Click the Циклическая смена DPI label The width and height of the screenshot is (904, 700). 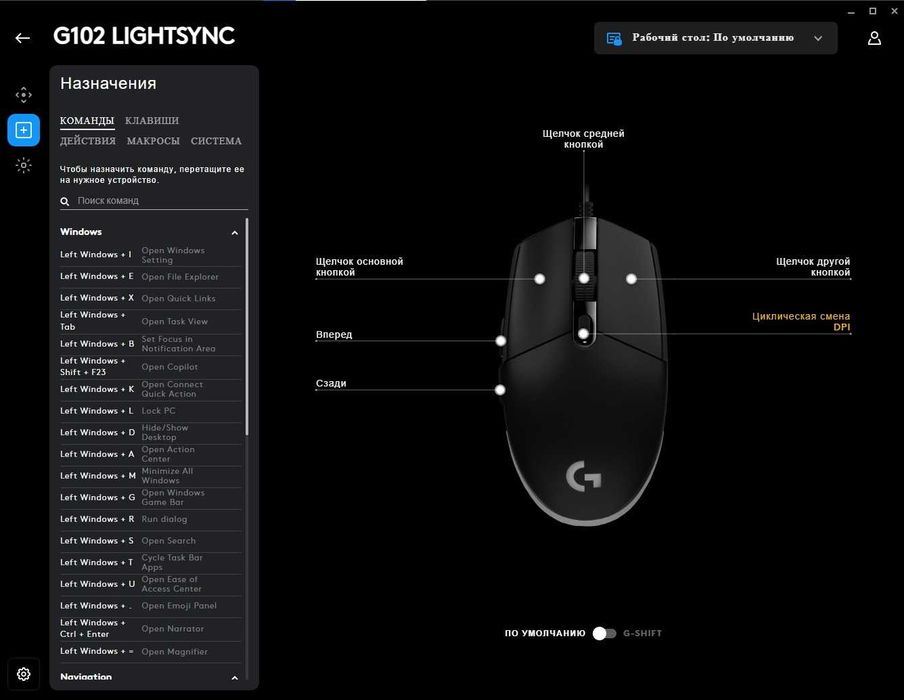point(801,322)
